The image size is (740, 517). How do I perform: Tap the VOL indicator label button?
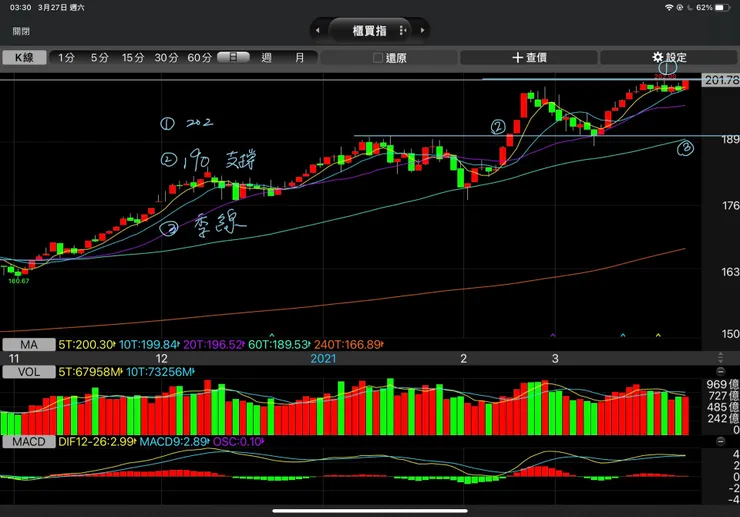[29, 372]
